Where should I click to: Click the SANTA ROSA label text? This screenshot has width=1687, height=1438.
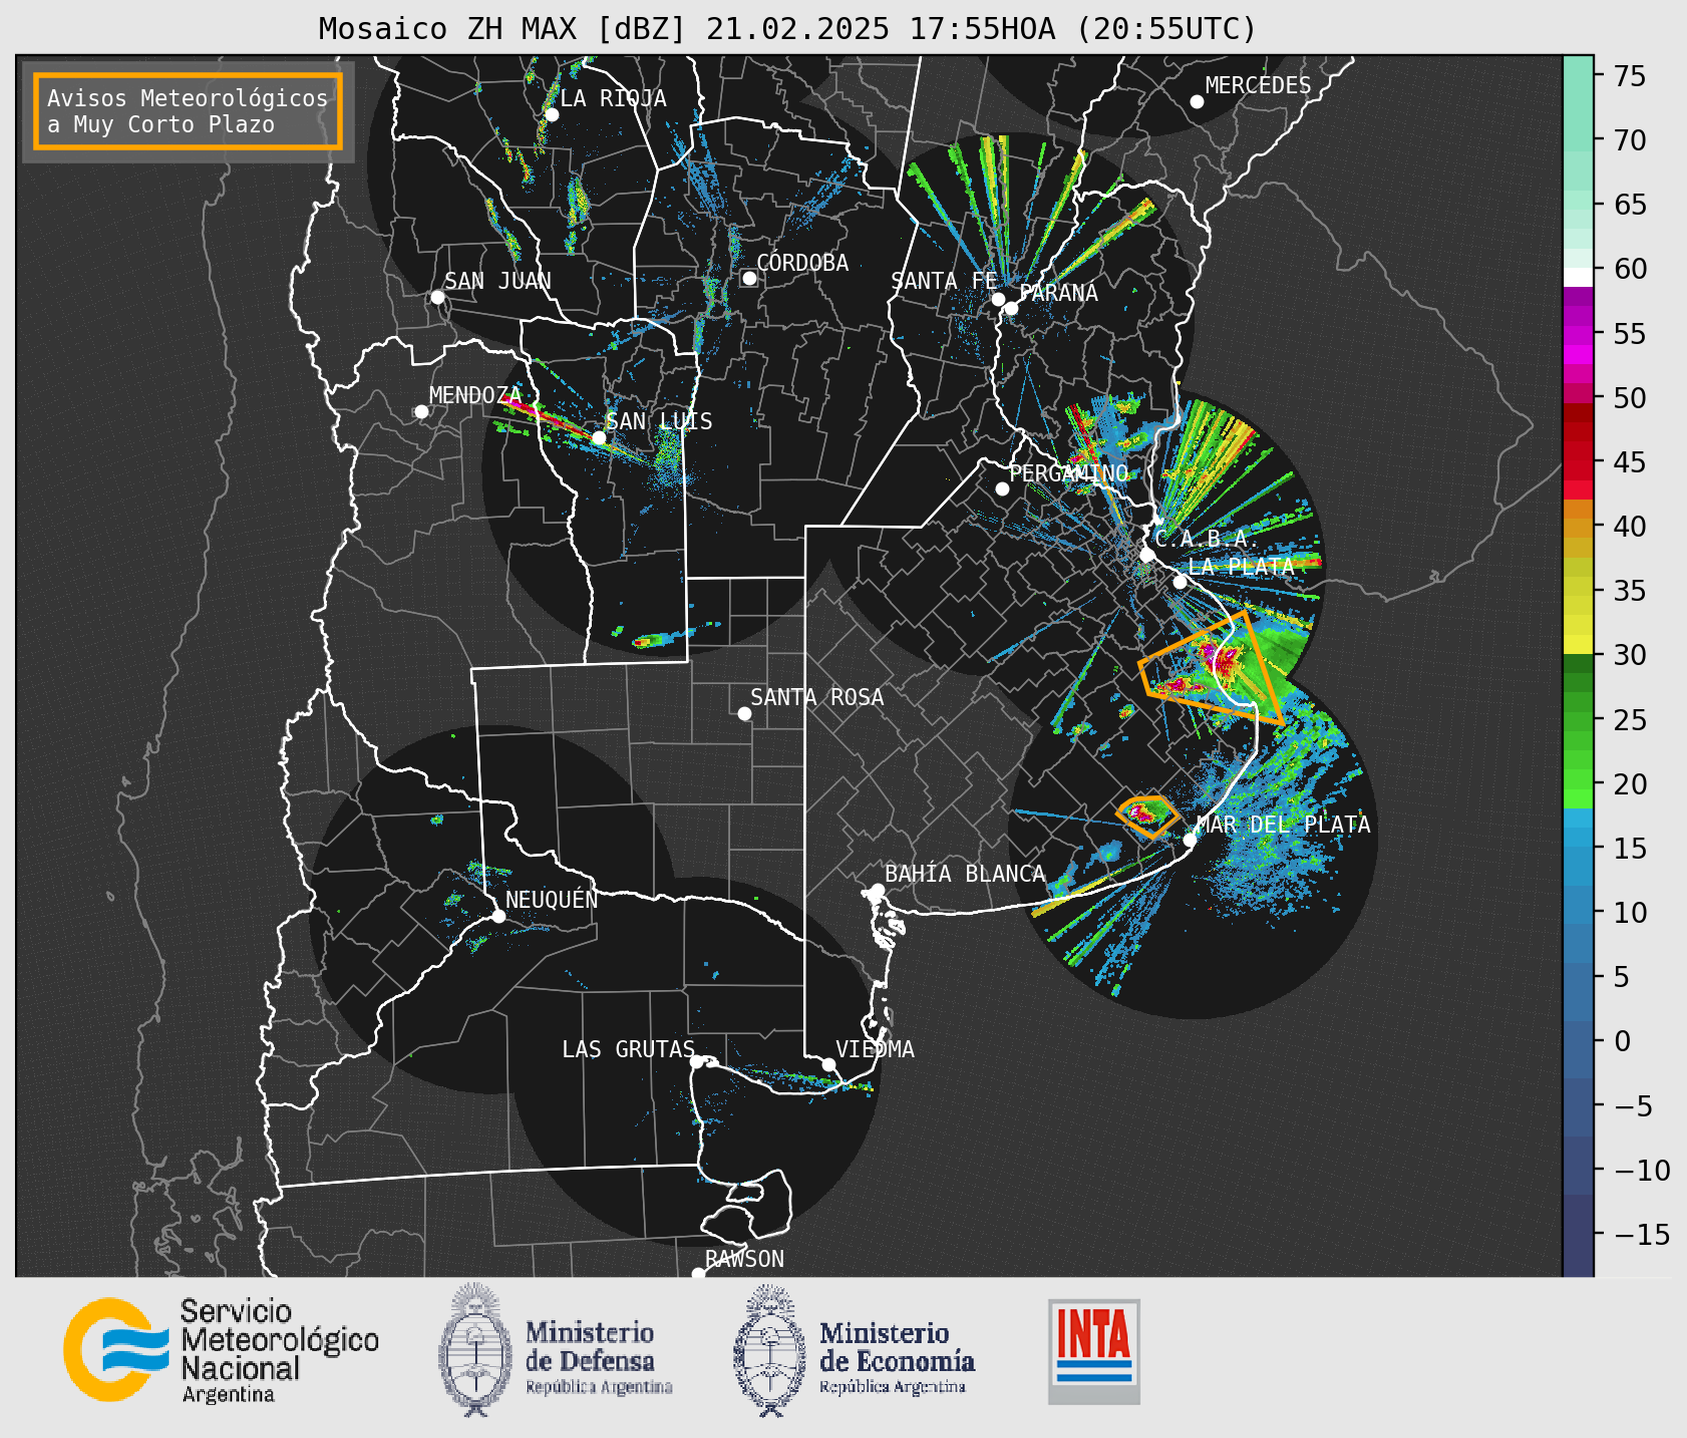pyautogui.click(x=817, y=697)
